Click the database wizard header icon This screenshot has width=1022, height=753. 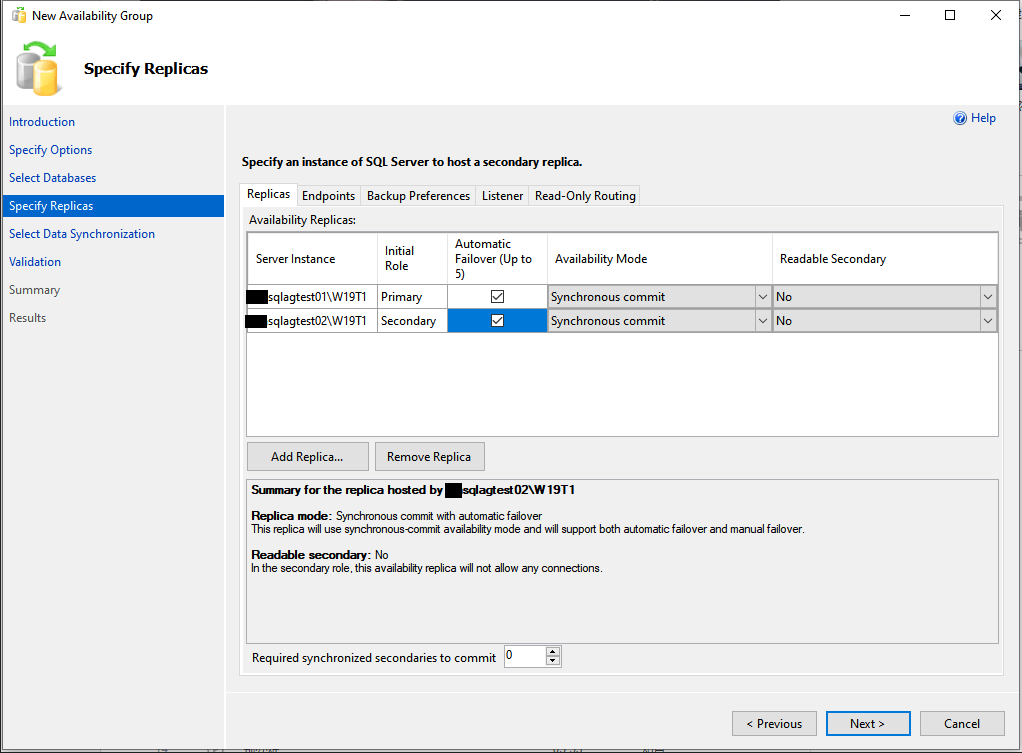[39, 69]
